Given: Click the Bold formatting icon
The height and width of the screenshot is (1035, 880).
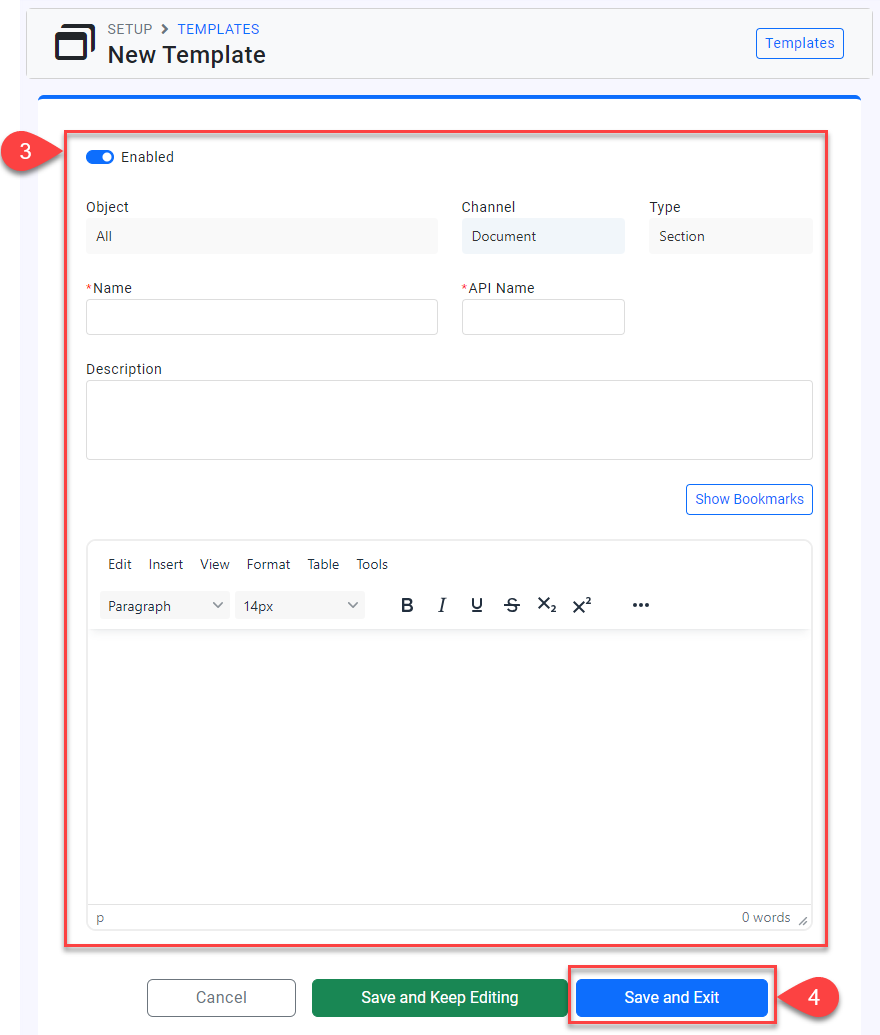Looking at the screenshot, I should point(407,605).
